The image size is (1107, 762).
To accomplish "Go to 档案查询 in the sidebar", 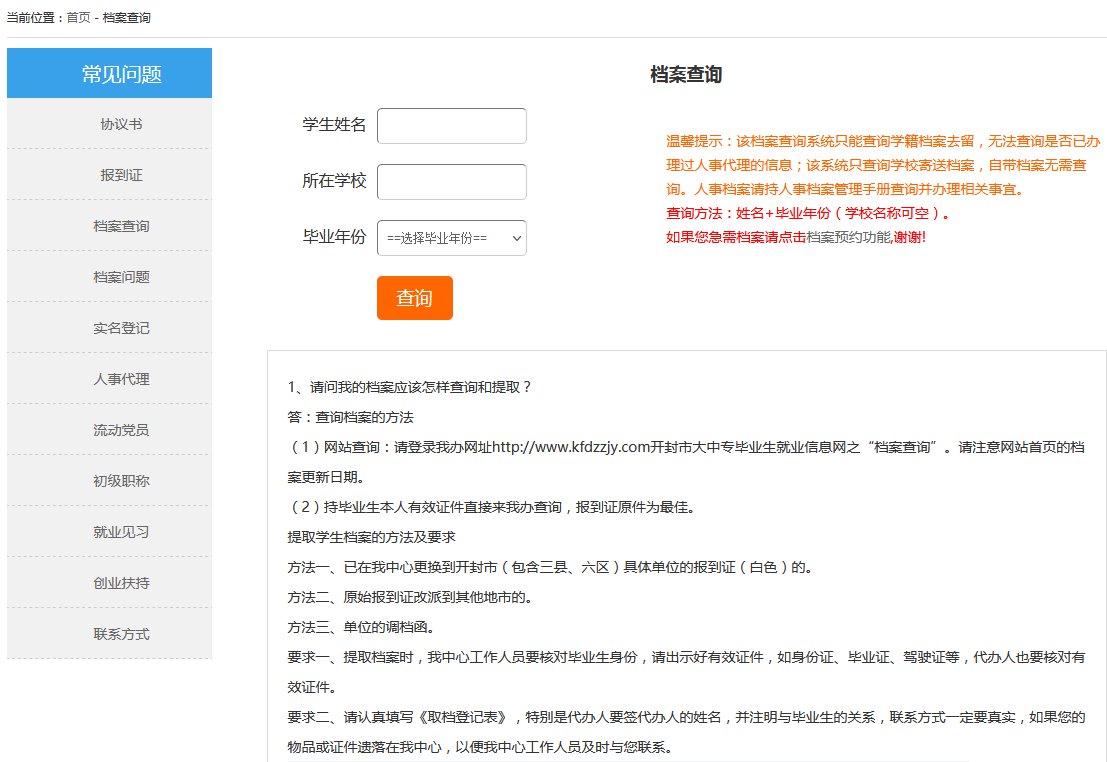I will click(121, 226).
